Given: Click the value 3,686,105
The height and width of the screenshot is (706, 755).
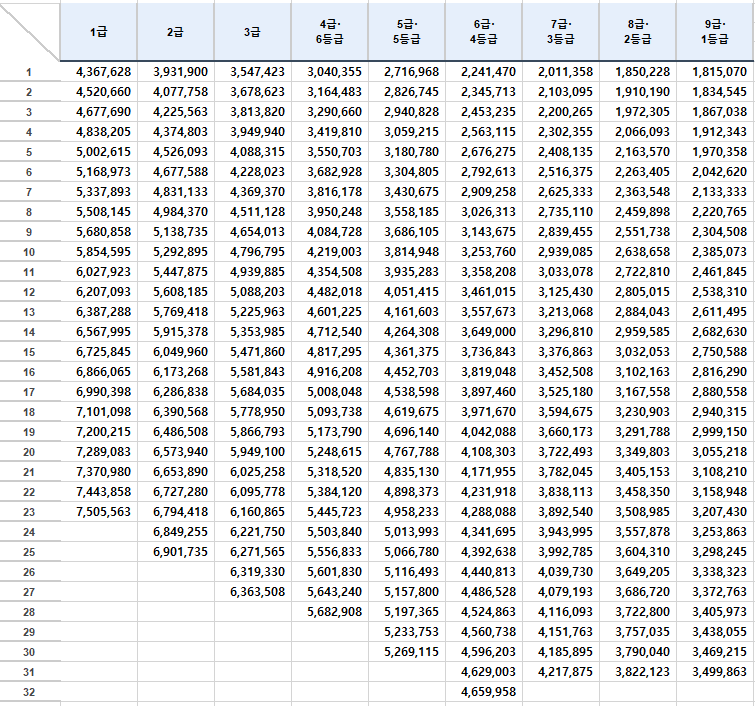Looking at the screenshot, I should point(411,232).
